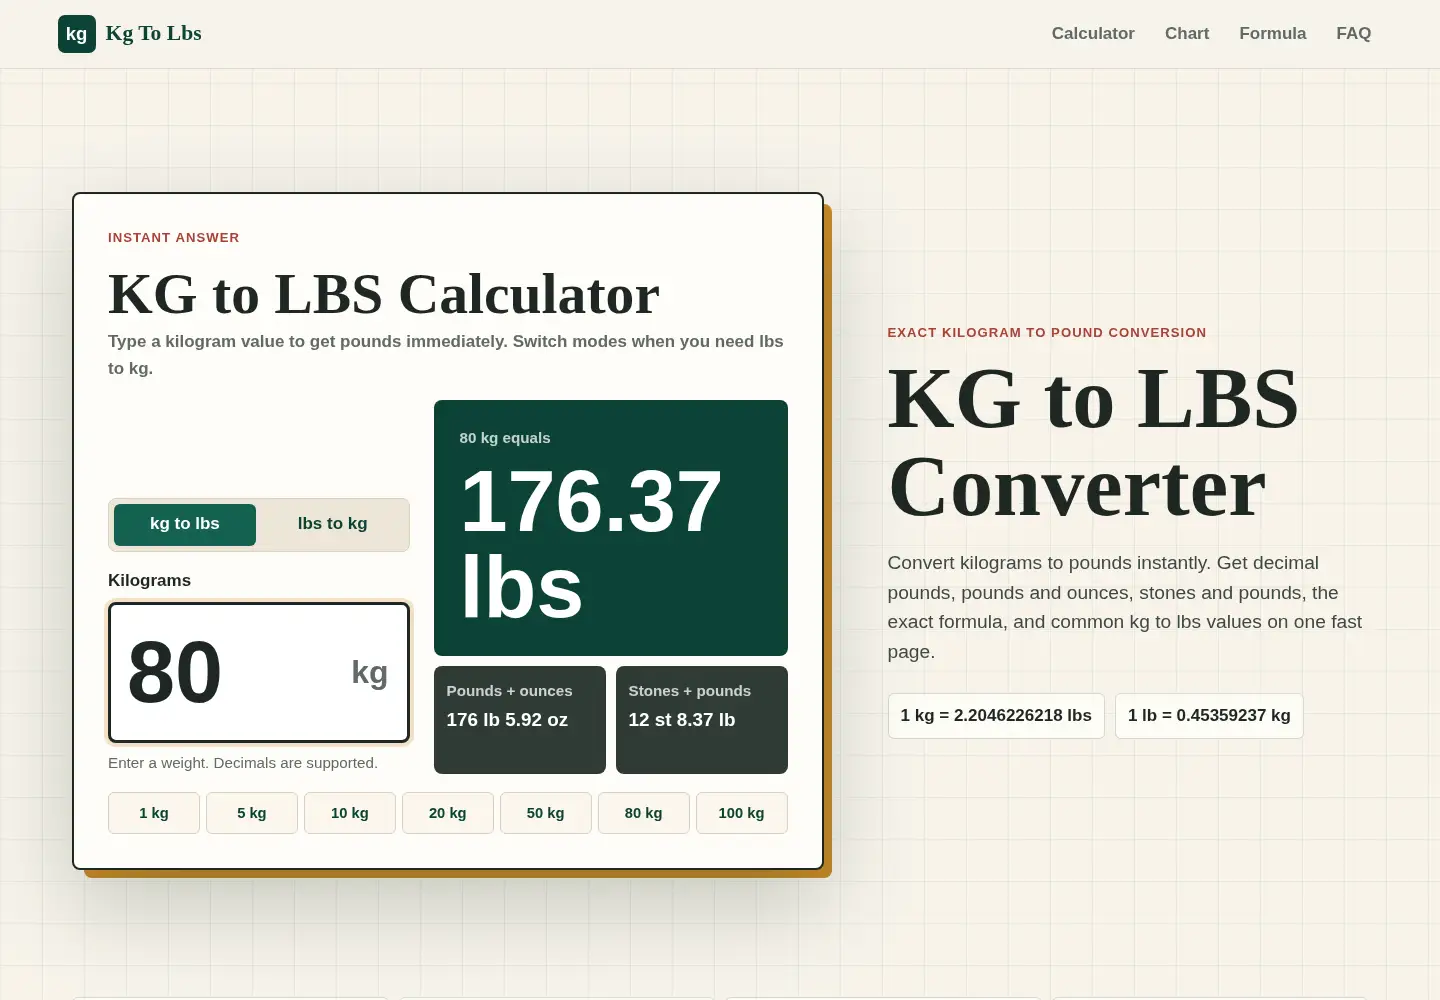
Task: Click the KG to LBS Calculator heading
Action: [384, 295]
